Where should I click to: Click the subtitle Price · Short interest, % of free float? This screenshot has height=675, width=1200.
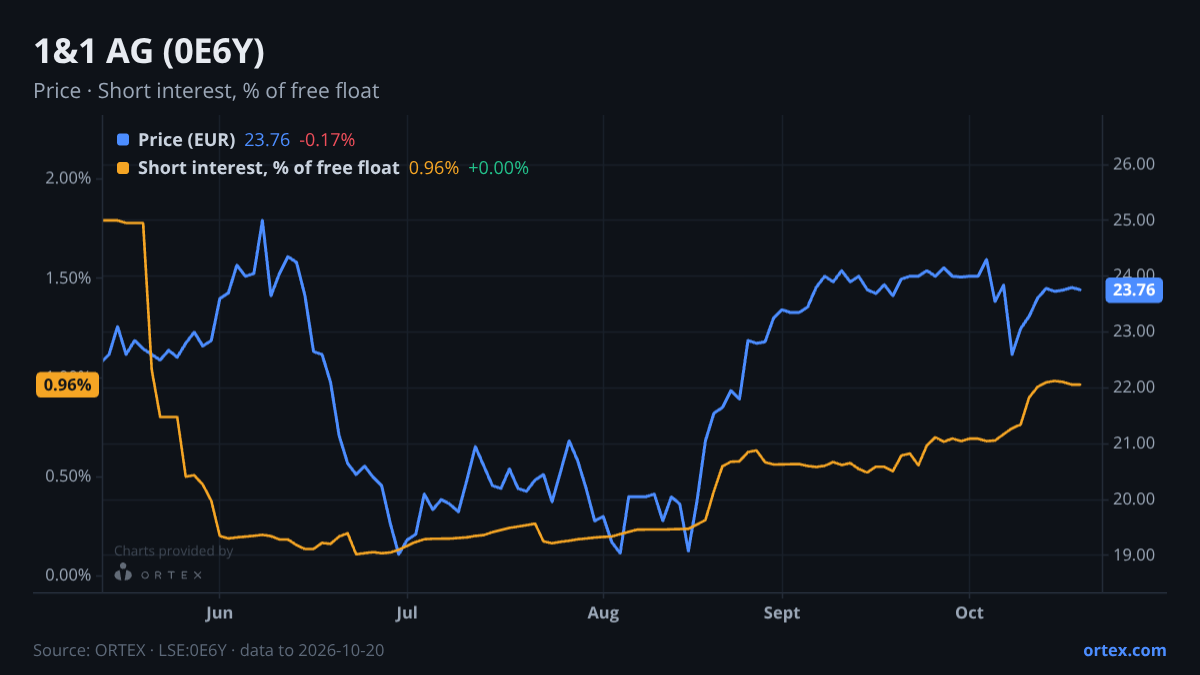[206, 91]
